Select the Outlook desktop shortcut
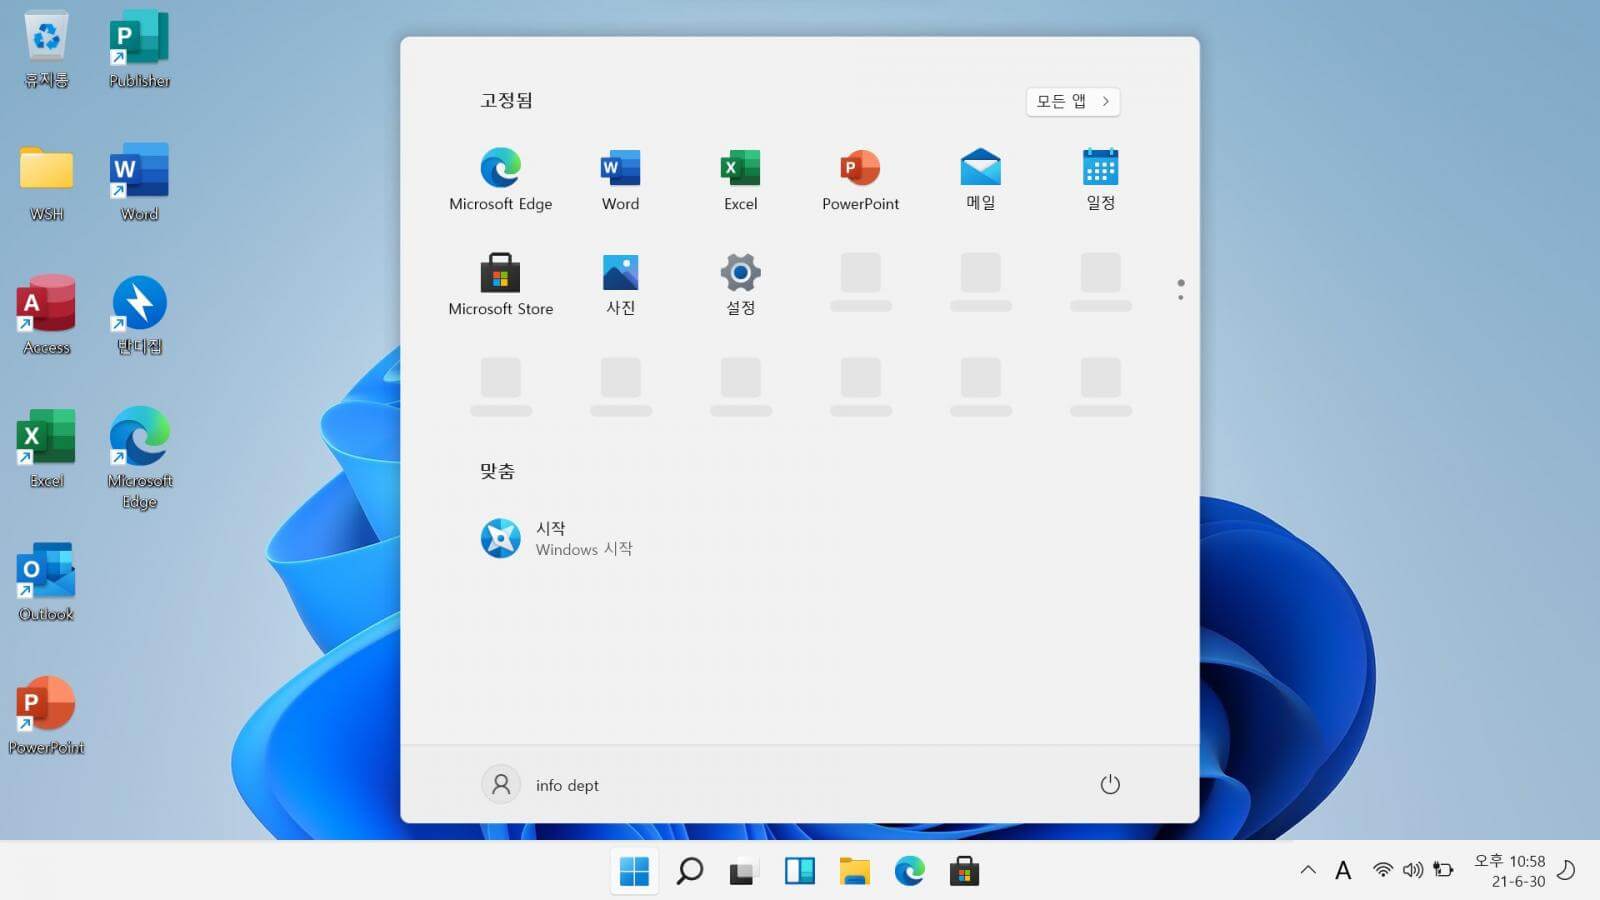1600x900 pixels. click(46, 582)
